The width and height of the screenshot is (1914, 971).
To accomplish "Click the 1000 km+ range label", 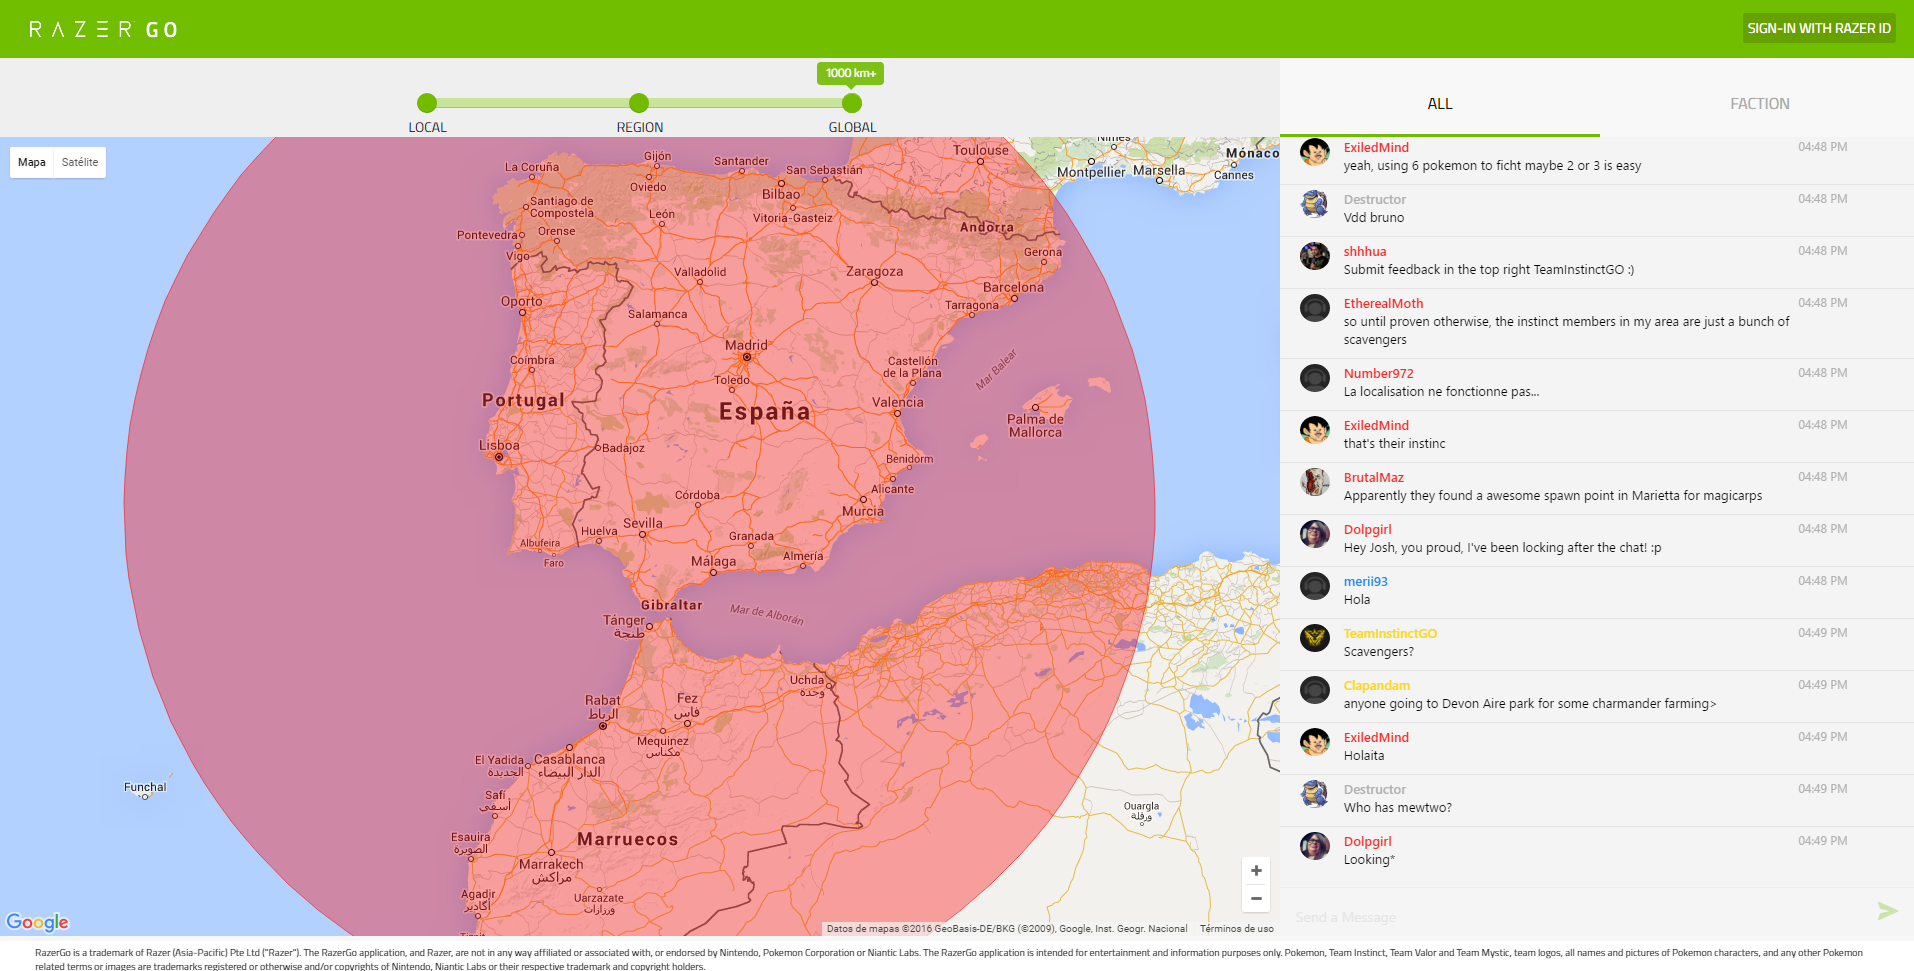I will pyautogui.click(x=851, y=73).
